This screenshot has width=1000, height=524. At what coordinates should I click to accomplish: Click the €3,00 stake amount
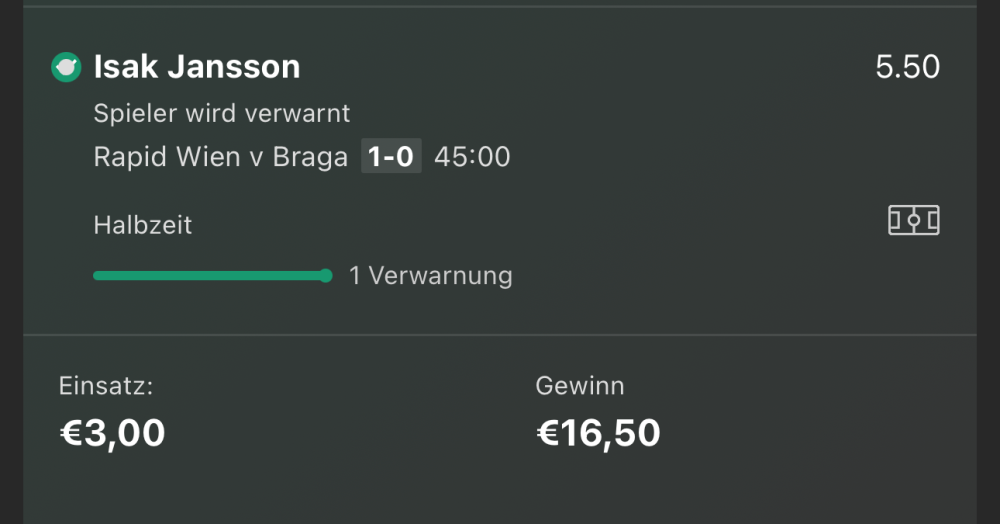pyautogui.click(x=112, y=433)
